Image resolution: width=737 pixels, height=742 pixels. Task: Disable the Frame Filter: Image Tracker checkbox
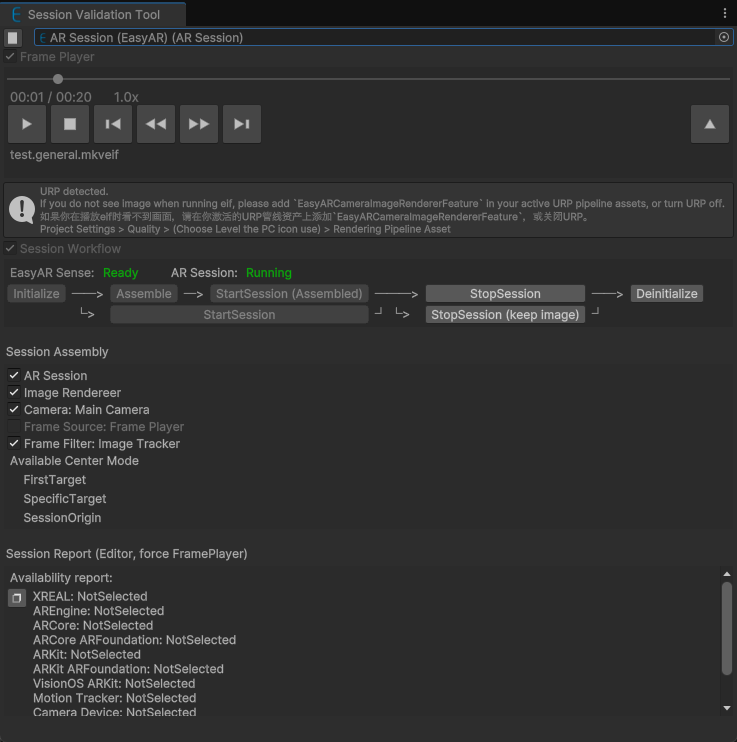(x=14, y=444)
